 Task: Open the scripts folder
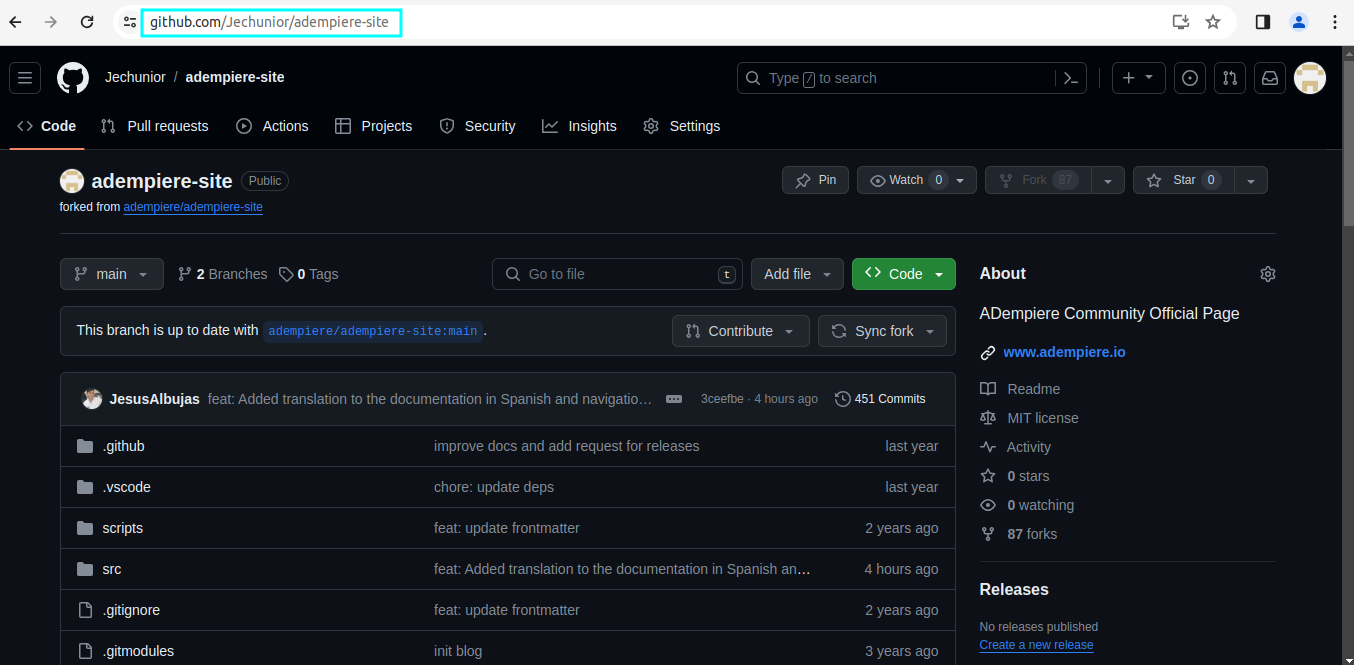click(122, 528)
